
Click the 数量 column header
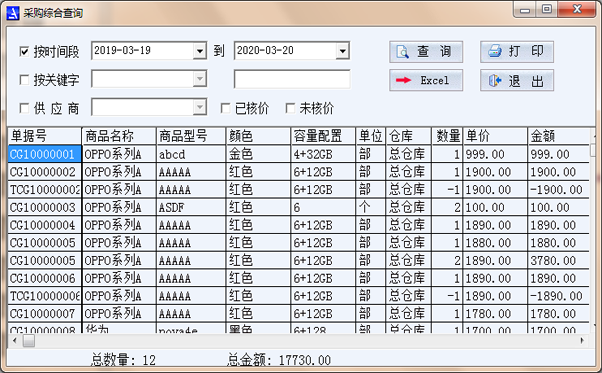(x=447, y=136)
